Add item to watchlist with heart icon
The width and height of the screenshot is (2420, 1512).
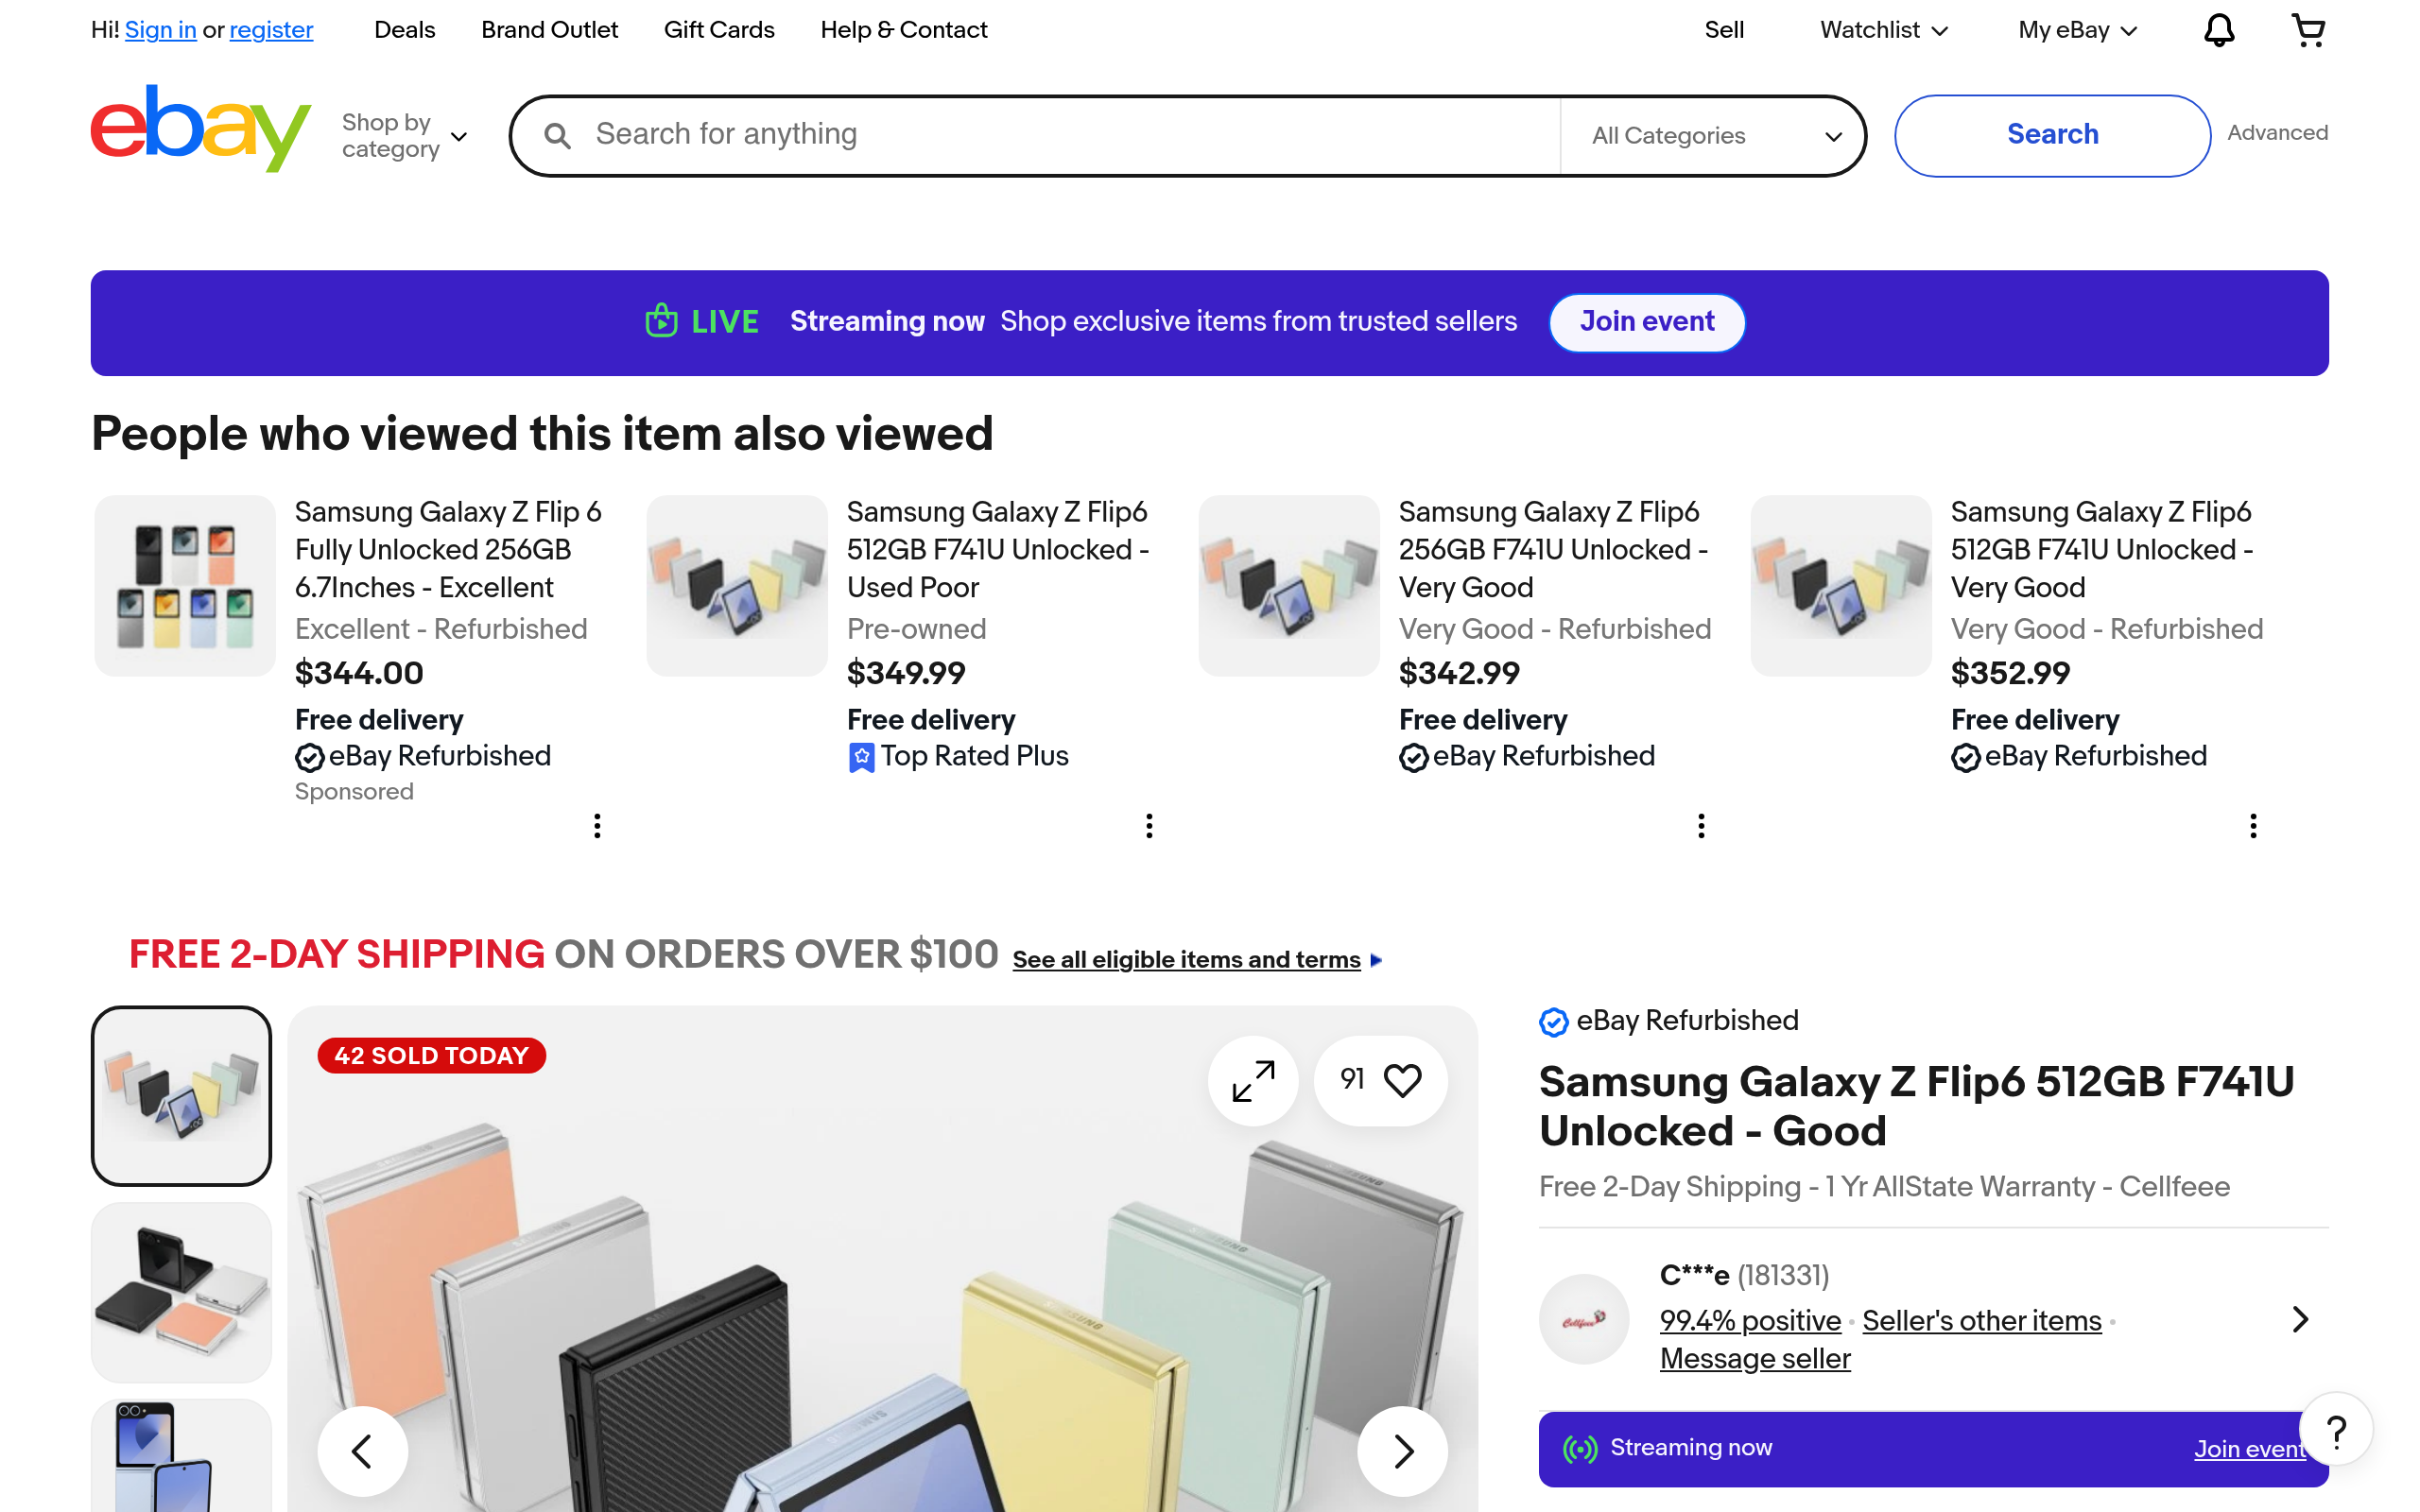[x=1402, y=1080]
